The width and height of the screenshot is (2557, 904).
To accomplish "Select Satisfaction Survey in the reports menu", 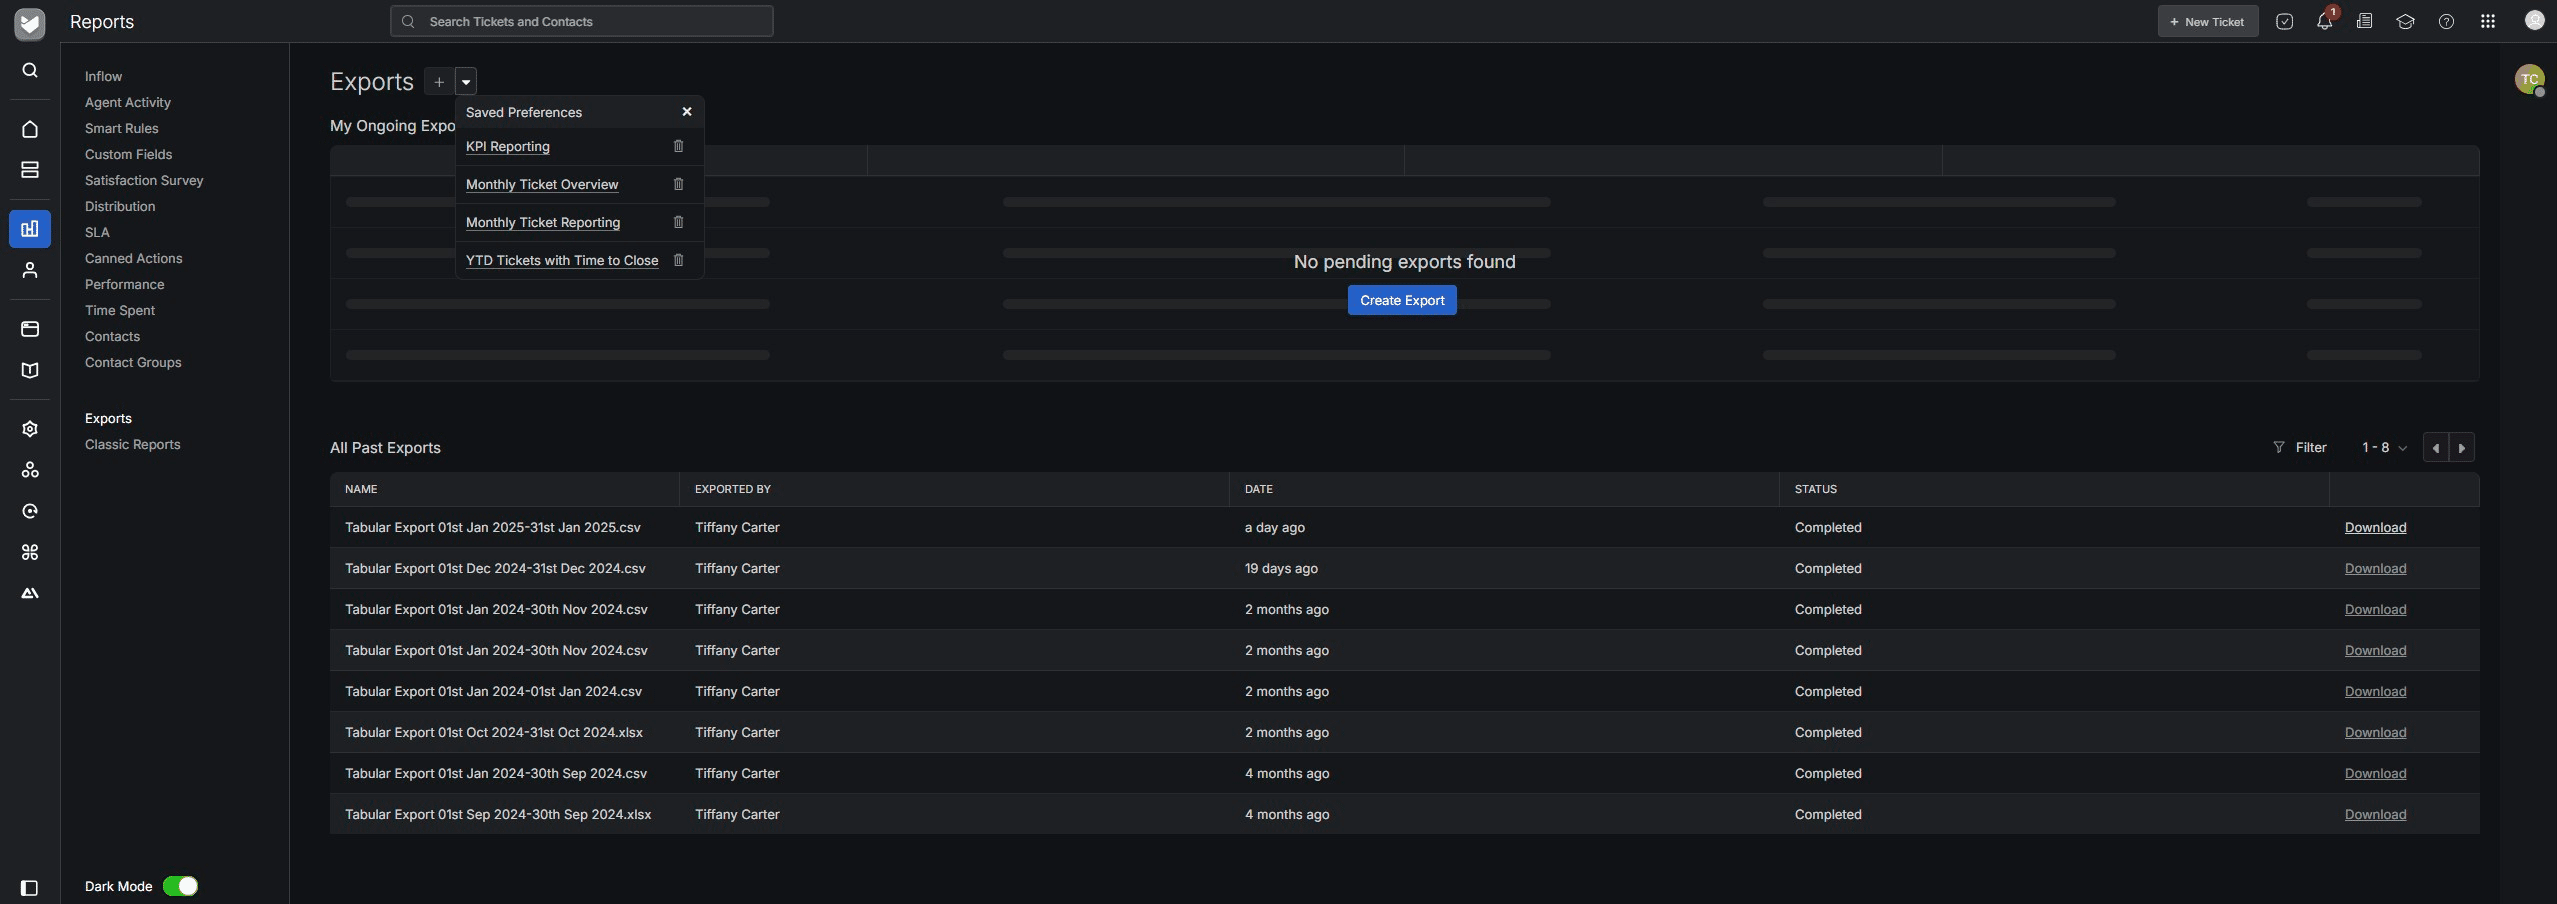I will 144,180.
